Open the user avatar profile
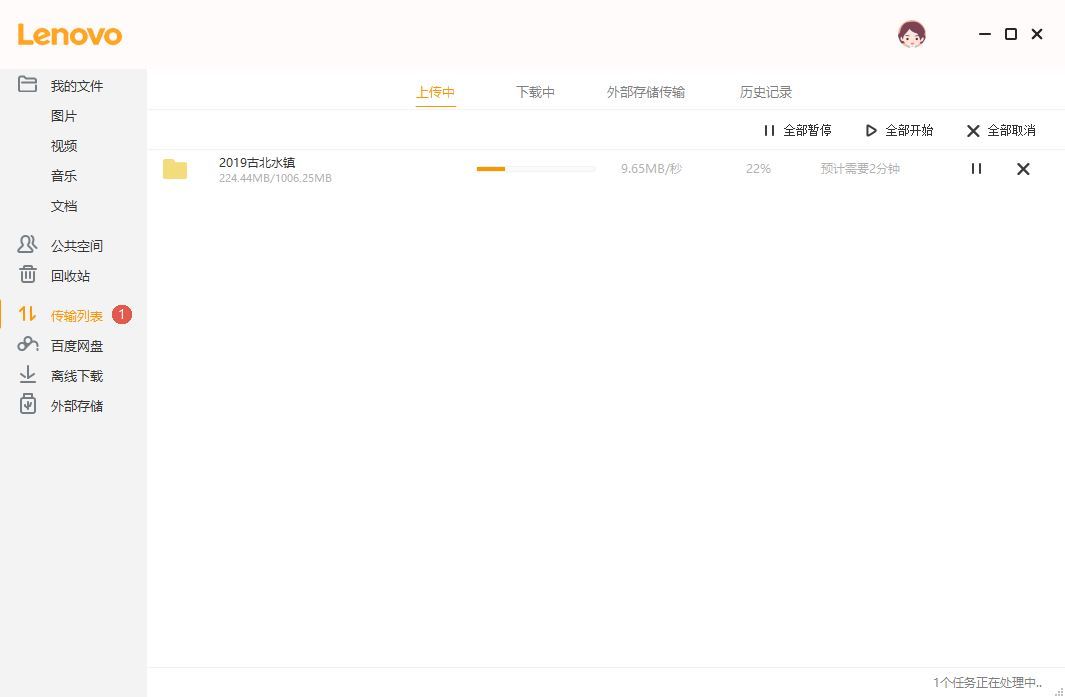Image resolution: width=1065 pixels, height=697 pixels. coord(911,33)
